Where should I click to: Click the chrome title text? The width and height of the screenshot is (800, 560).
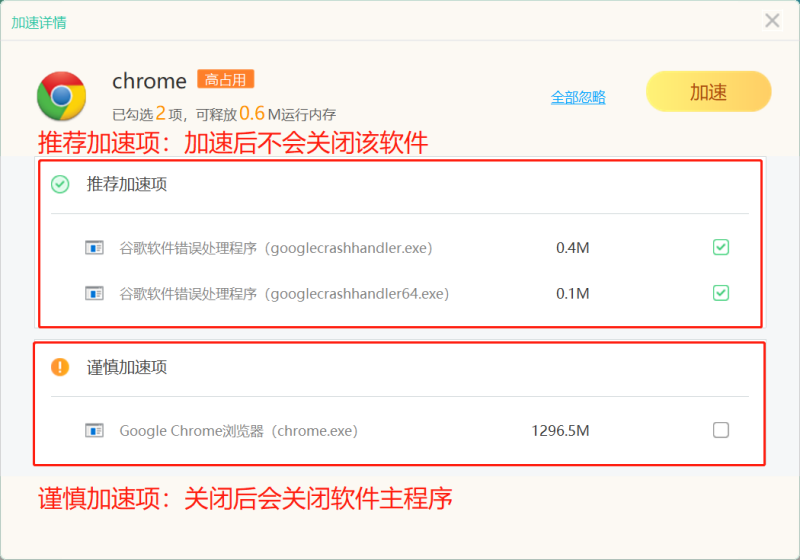(x=149, y=81)
